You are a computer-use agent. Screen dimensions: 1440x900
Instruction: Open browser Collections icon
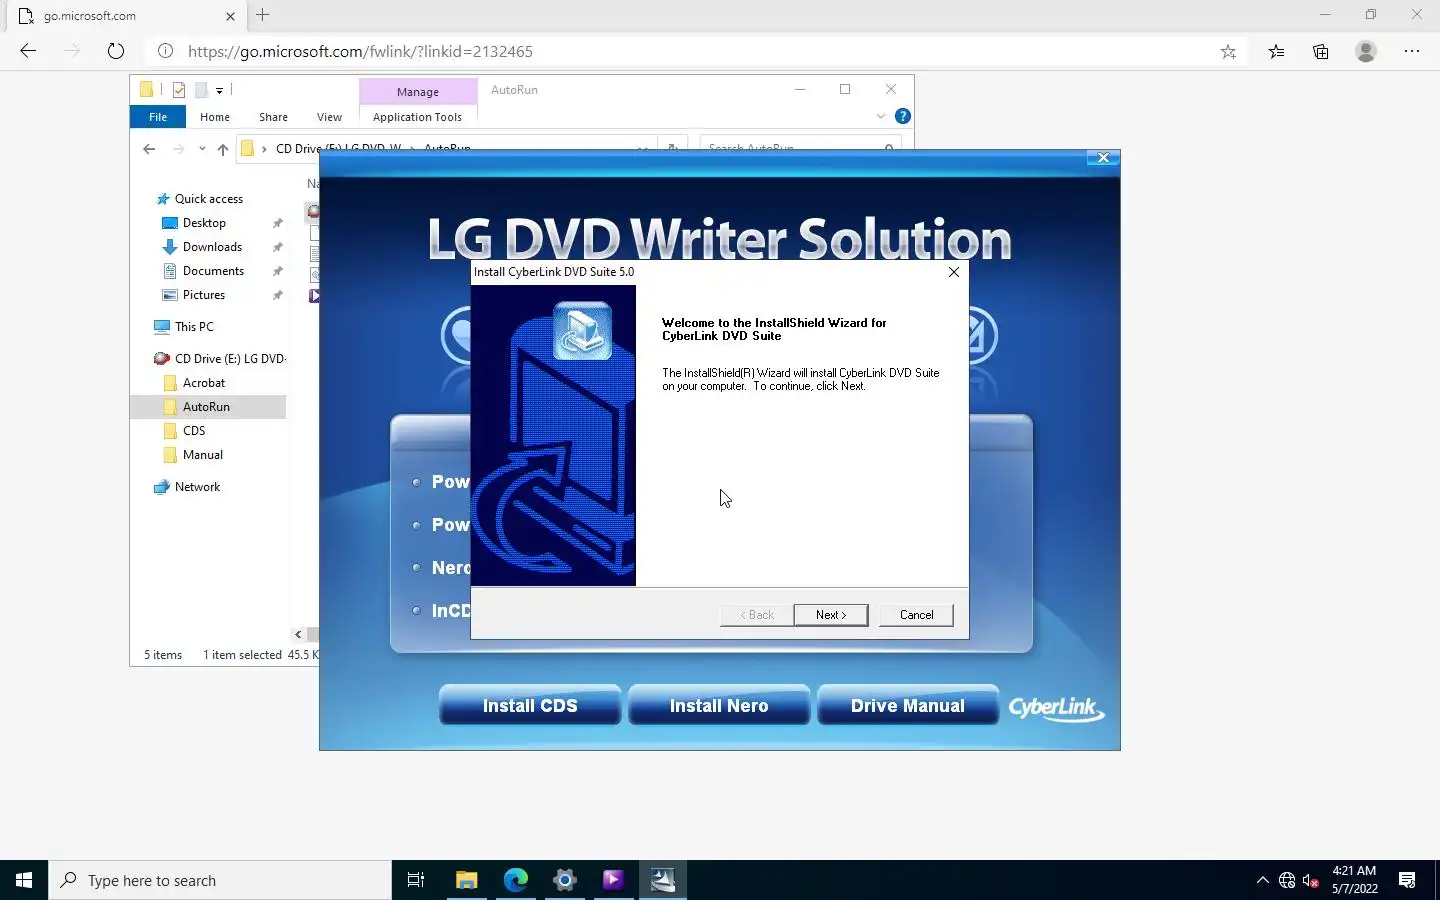1321,52
